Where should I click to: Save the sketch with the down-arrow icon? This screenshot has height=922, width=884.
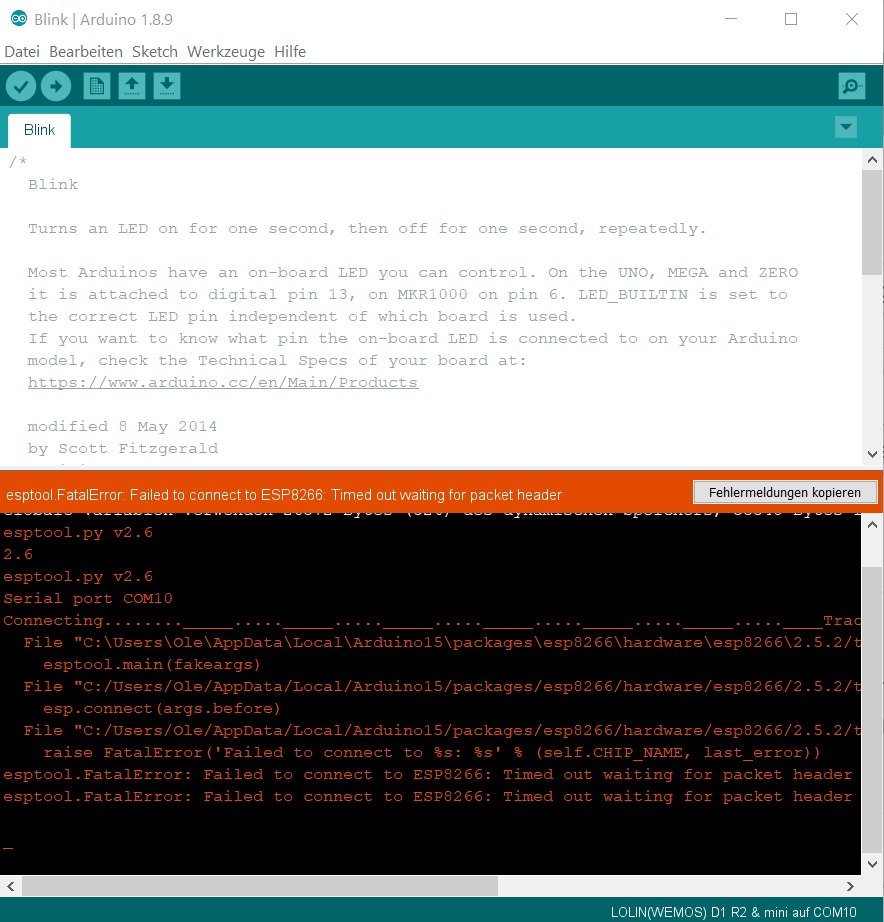167,86
